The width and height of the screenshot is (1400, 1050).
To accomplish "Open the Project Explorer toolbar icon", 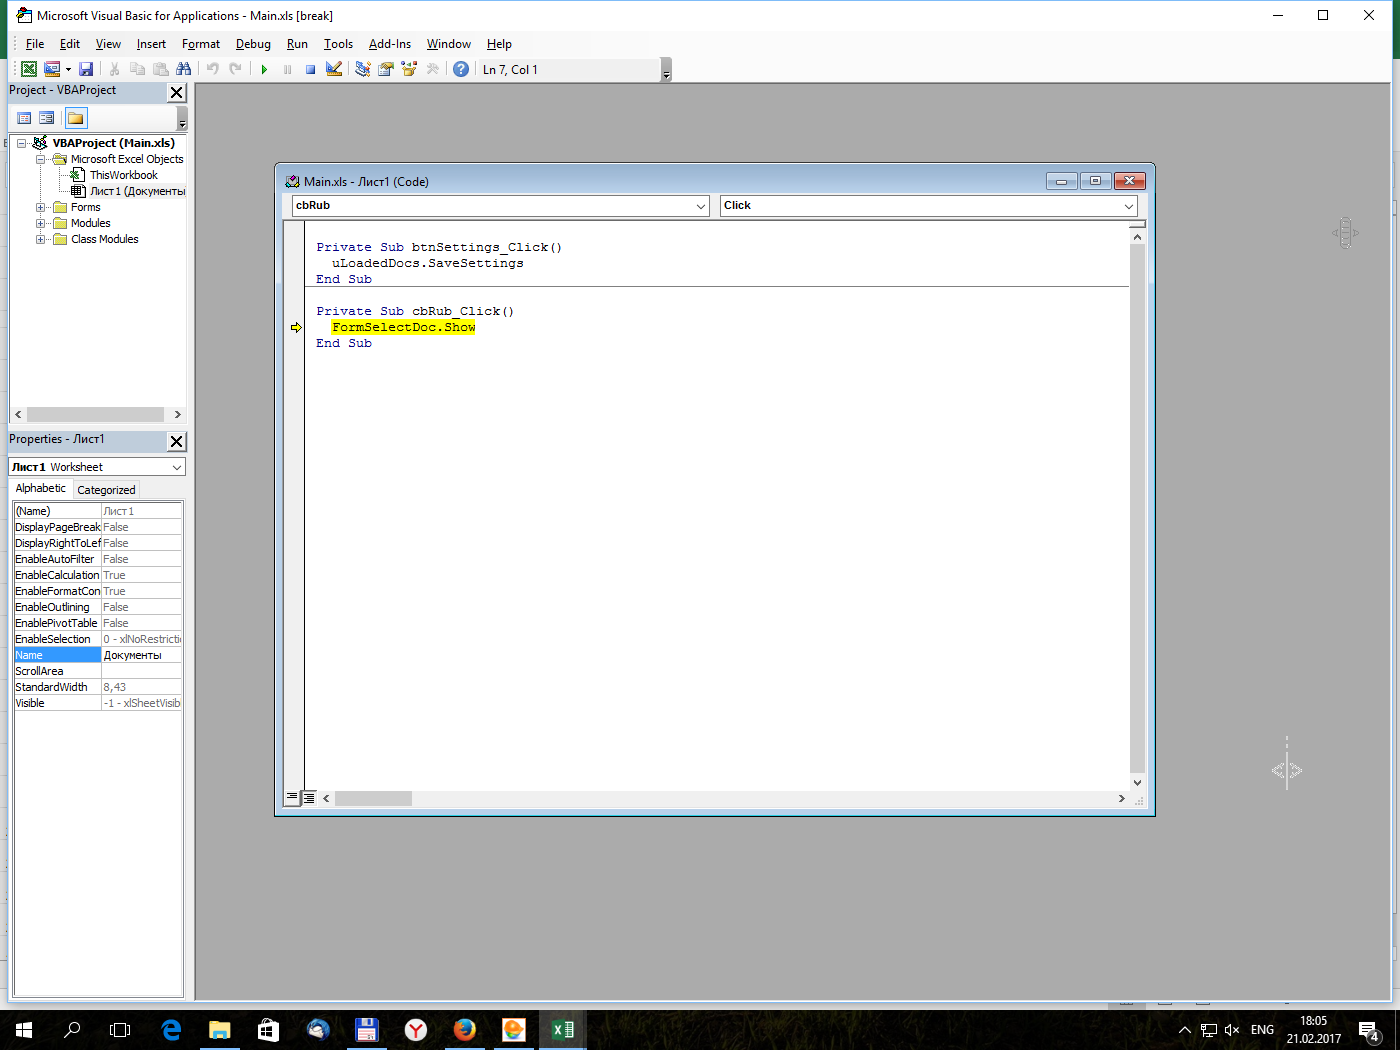I will click(362, 69).
